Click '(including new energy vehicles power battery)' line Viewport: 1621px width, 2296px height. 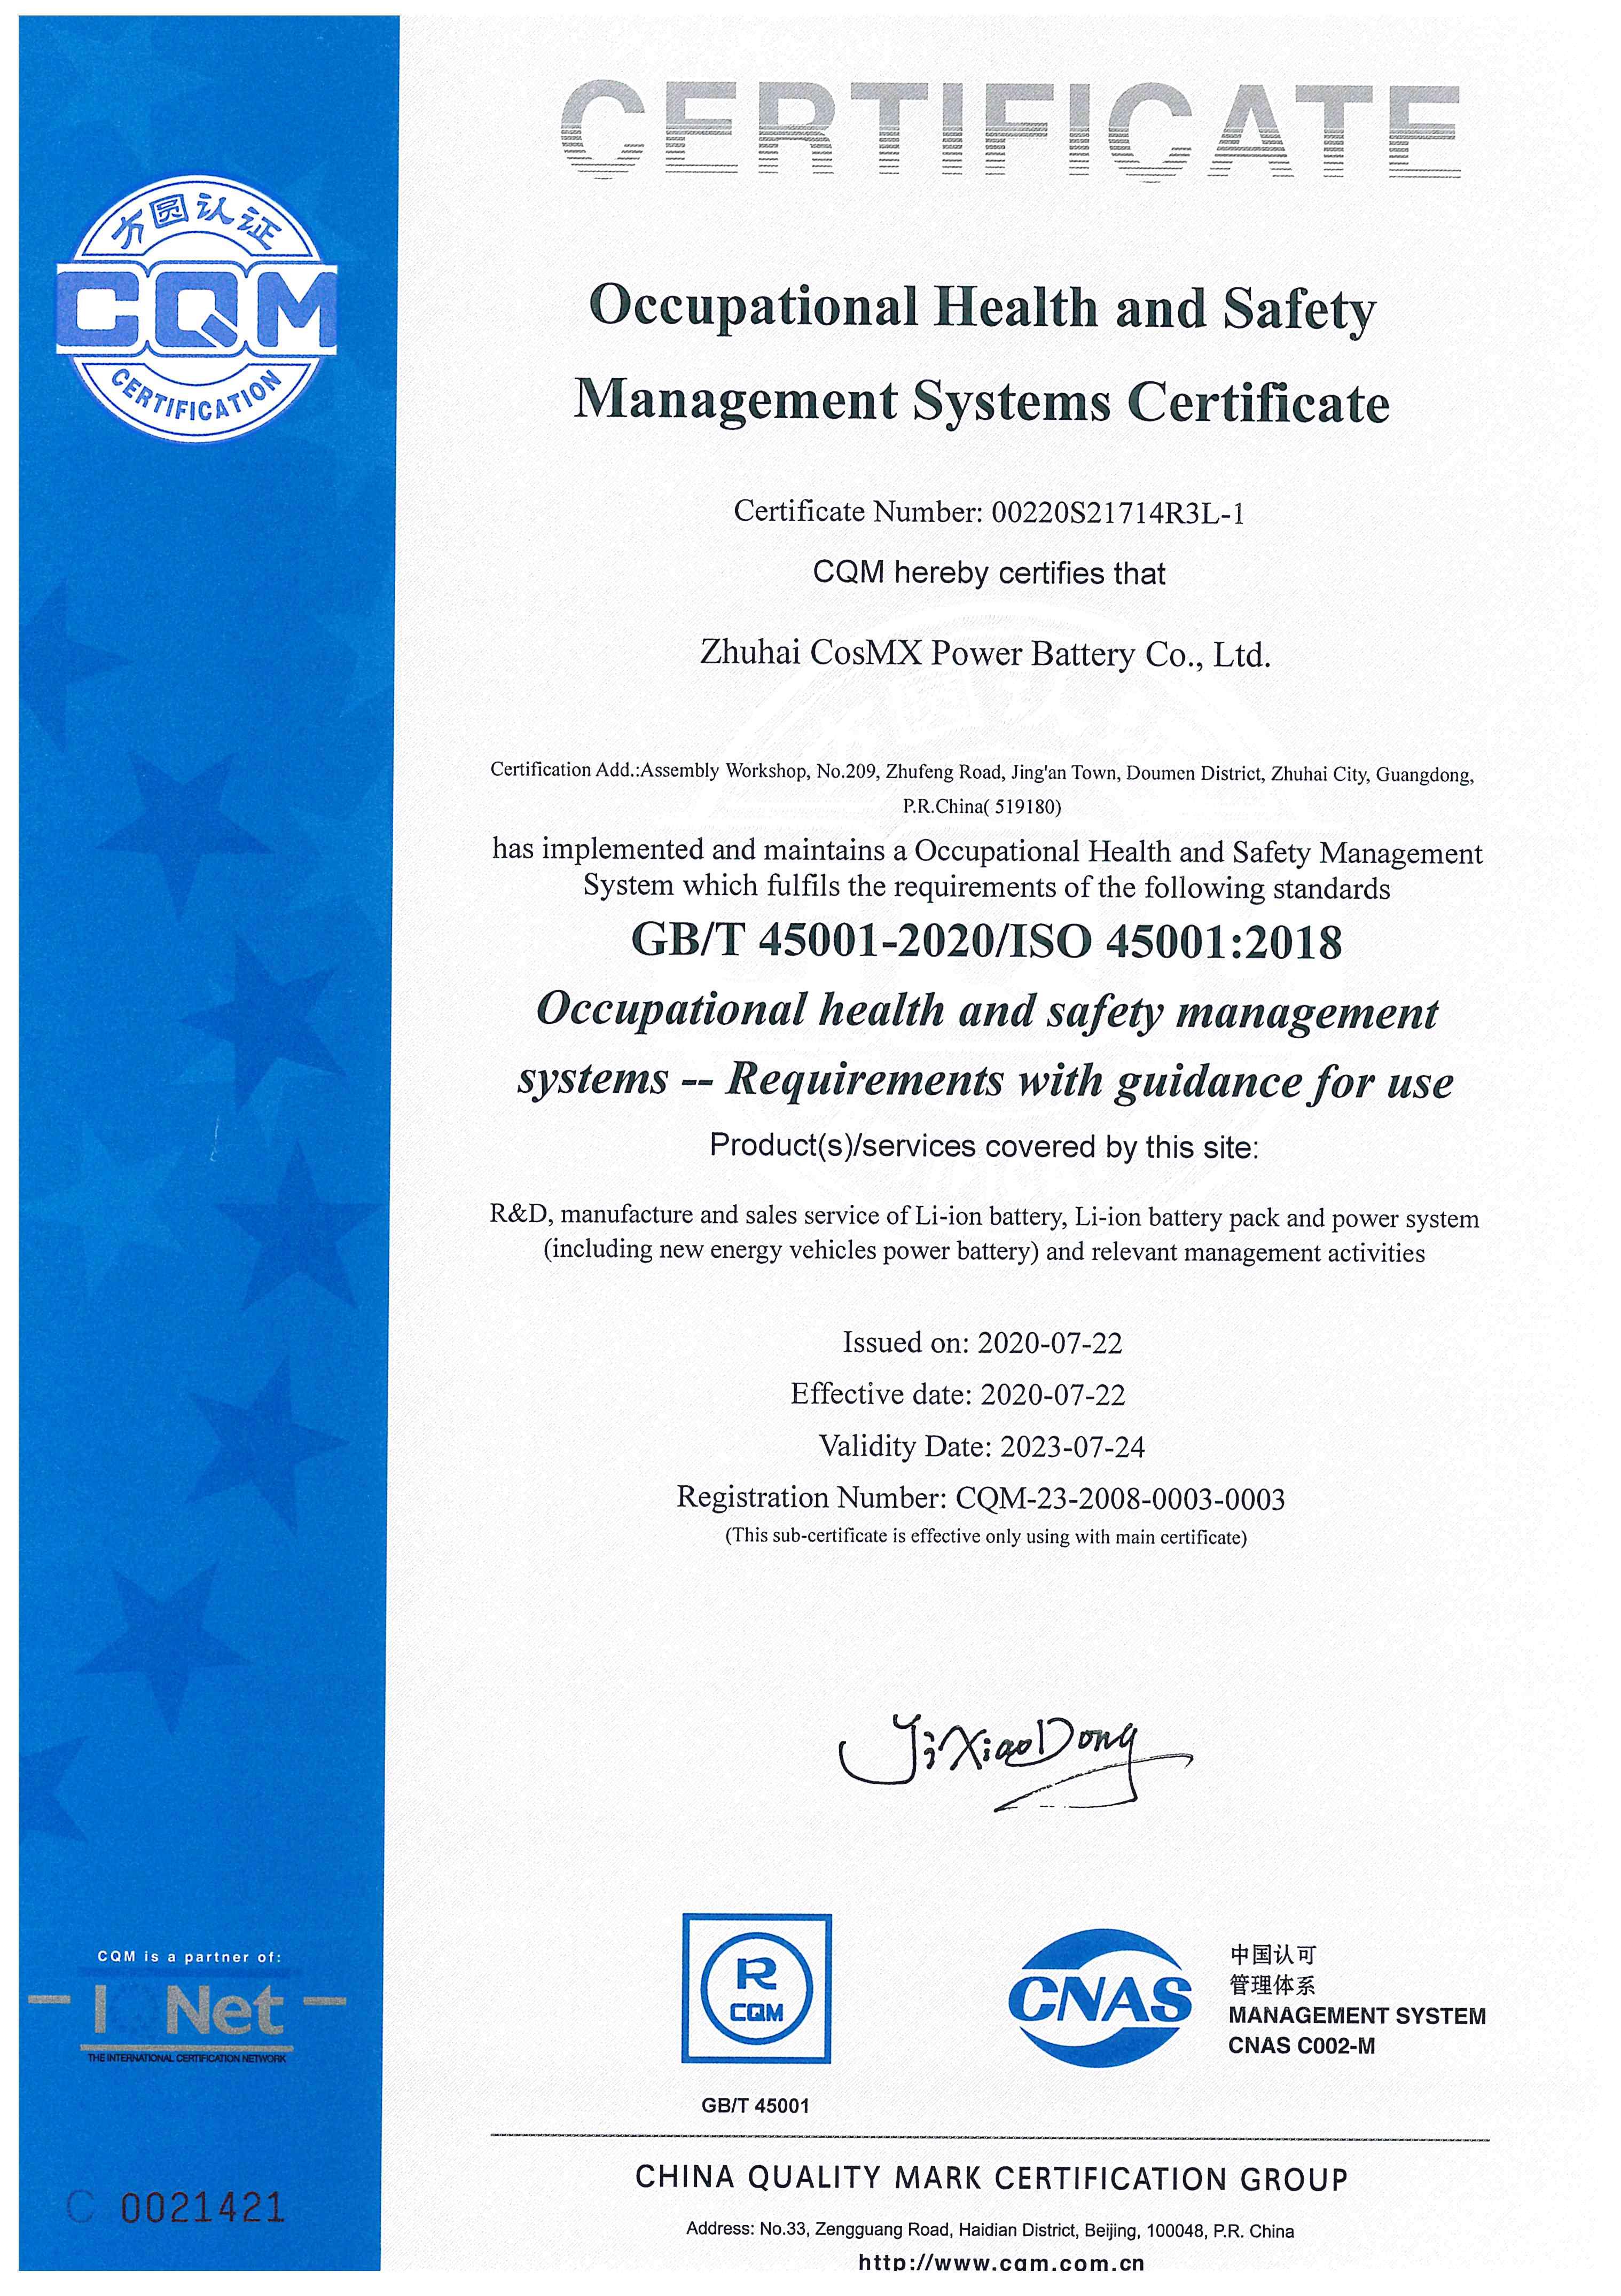tap(984, 1252)
